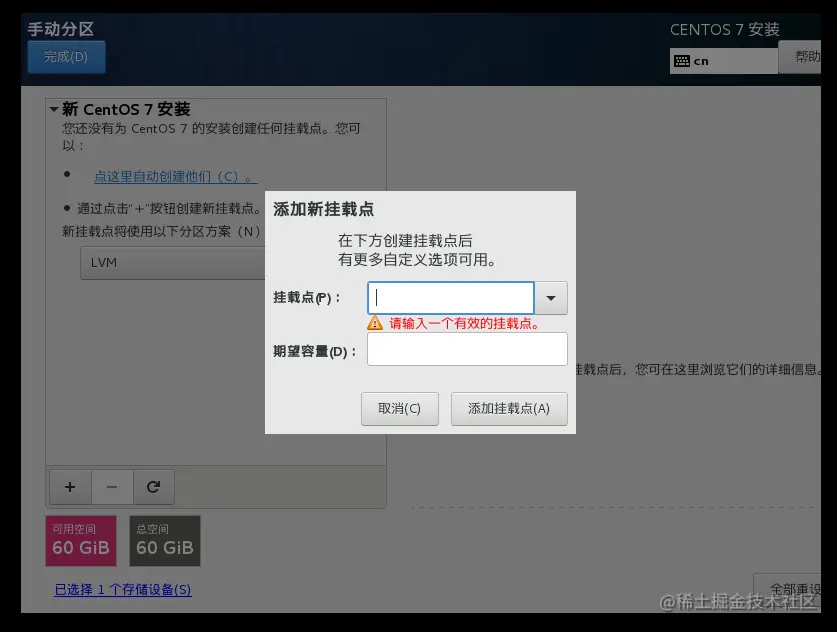The image size is (837, 632).
Task: Click the CENTOS 7 安装 header text
Action: 725,29
